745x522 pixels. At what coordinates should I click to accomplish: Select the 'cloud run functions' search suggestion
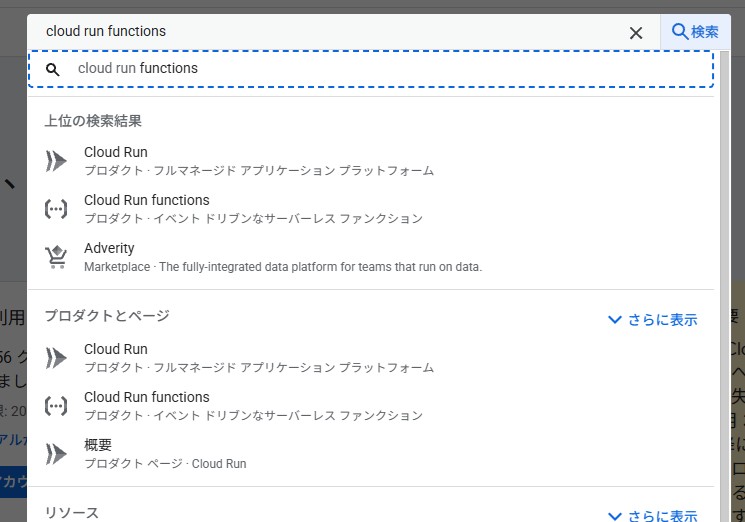point(138,69)
